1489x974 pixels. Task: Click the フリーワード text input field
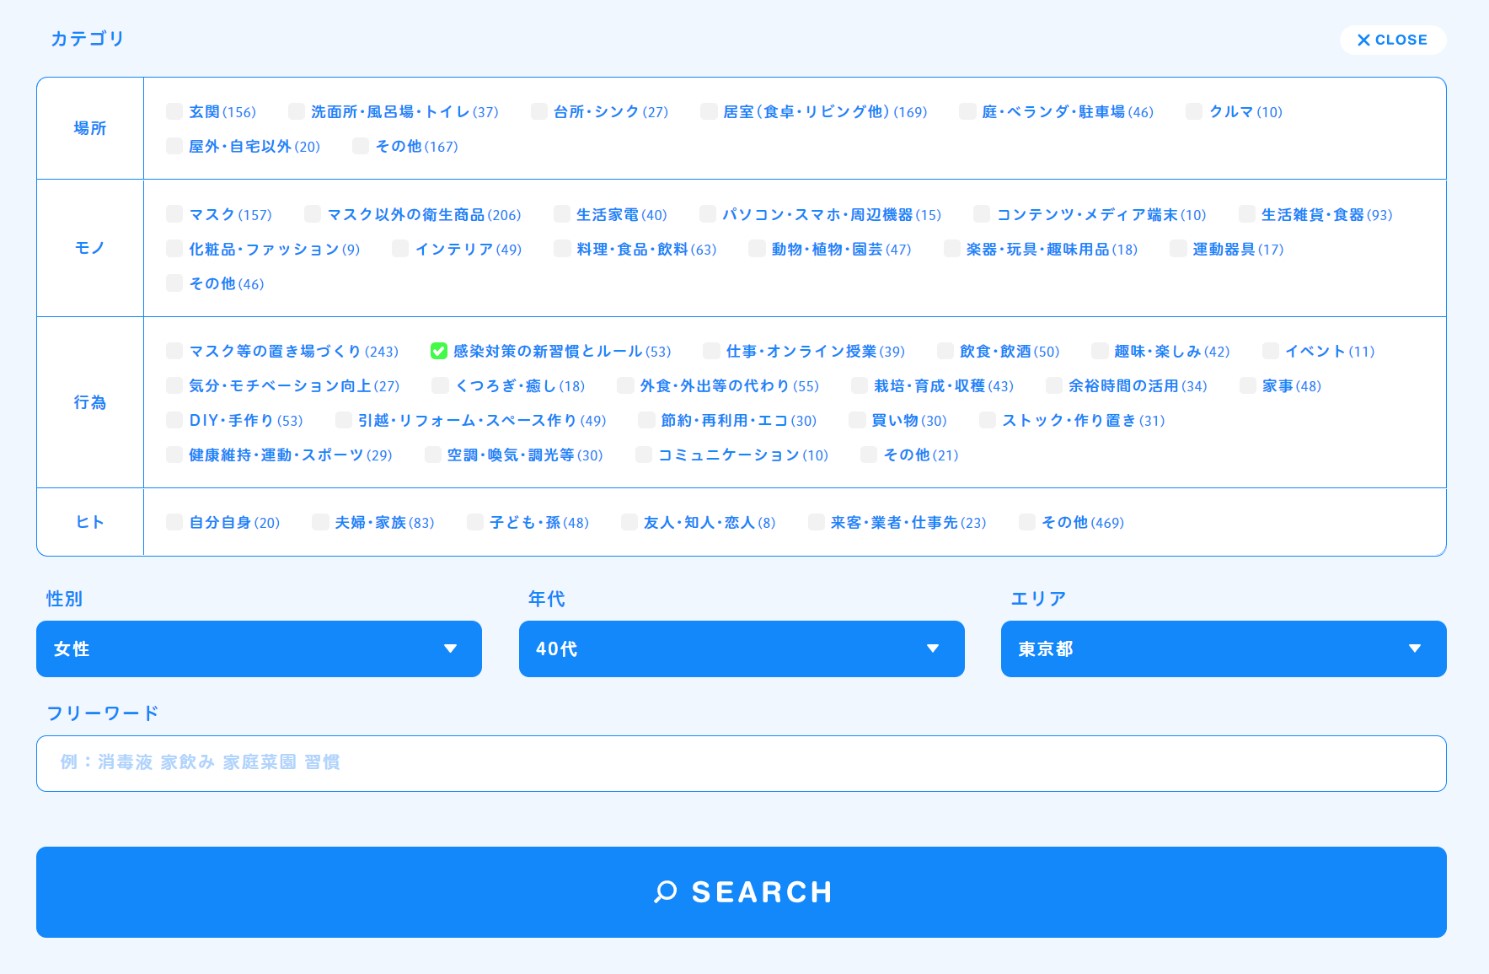tap(741, 763)
